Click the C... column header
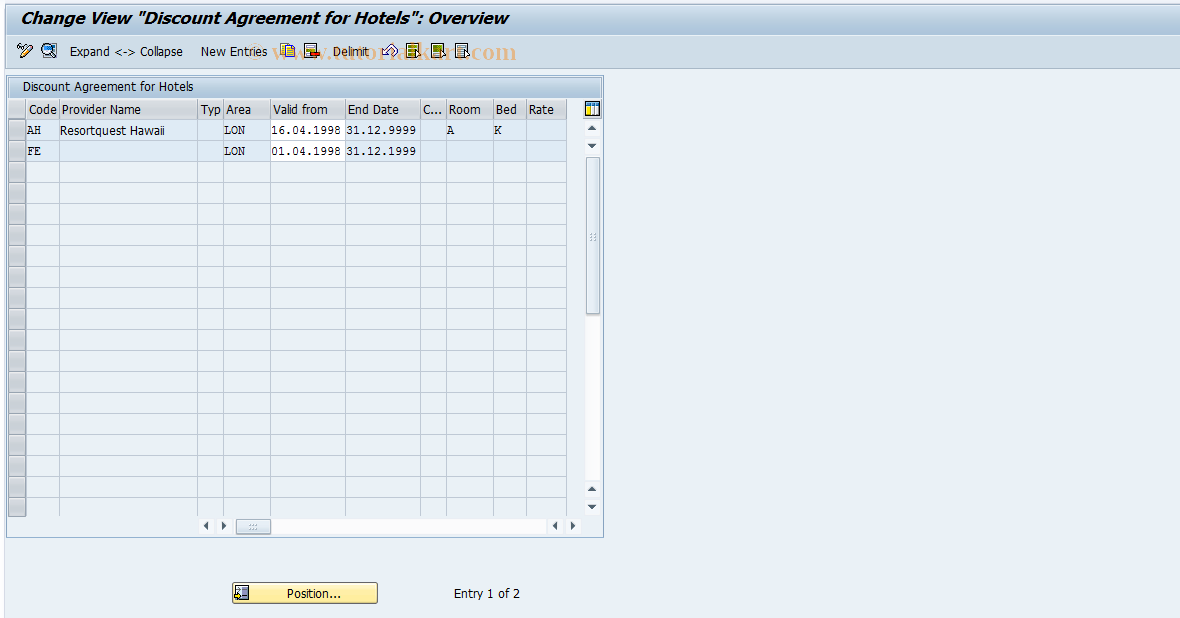1180x618 pixels. coord(433,109)
